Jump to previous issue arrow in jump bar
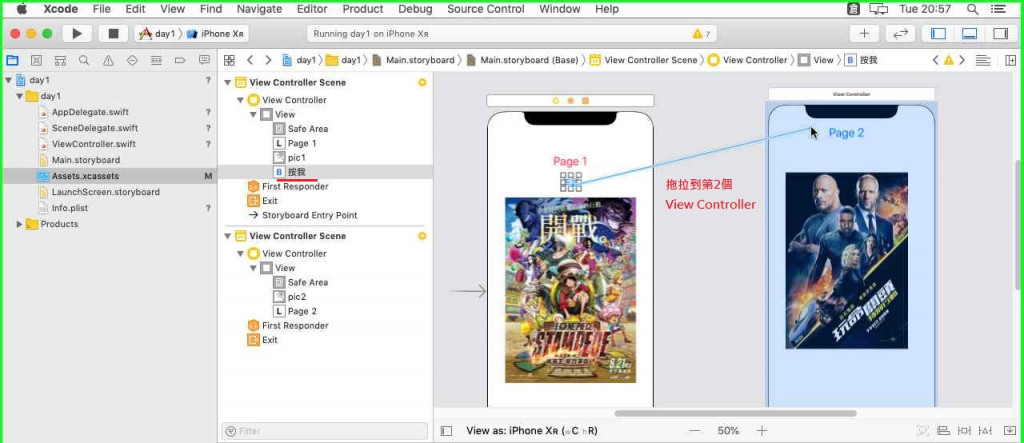The height and width of the screenshot is (443, 1024). [935, 60]
